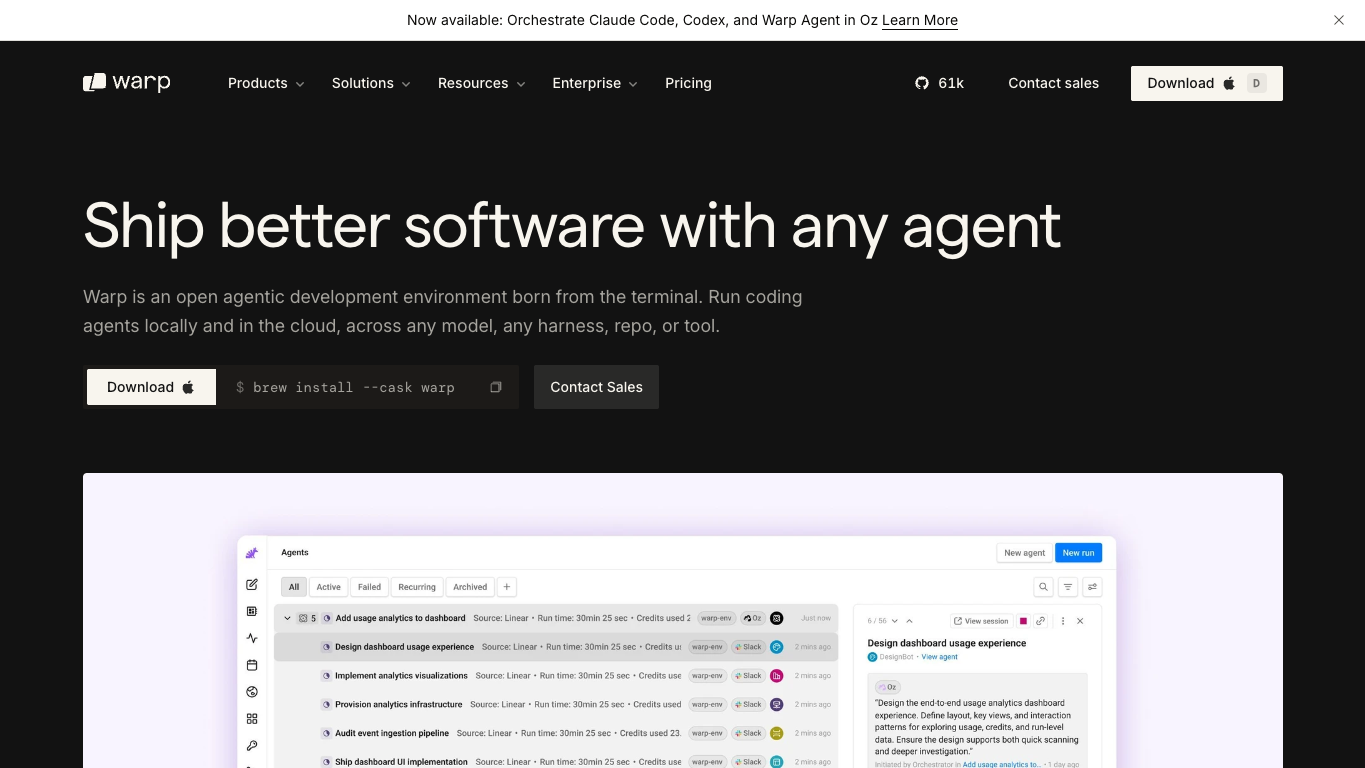Collapse the Add usage analytics group
1365x768 pixels.
coord(288,618)
